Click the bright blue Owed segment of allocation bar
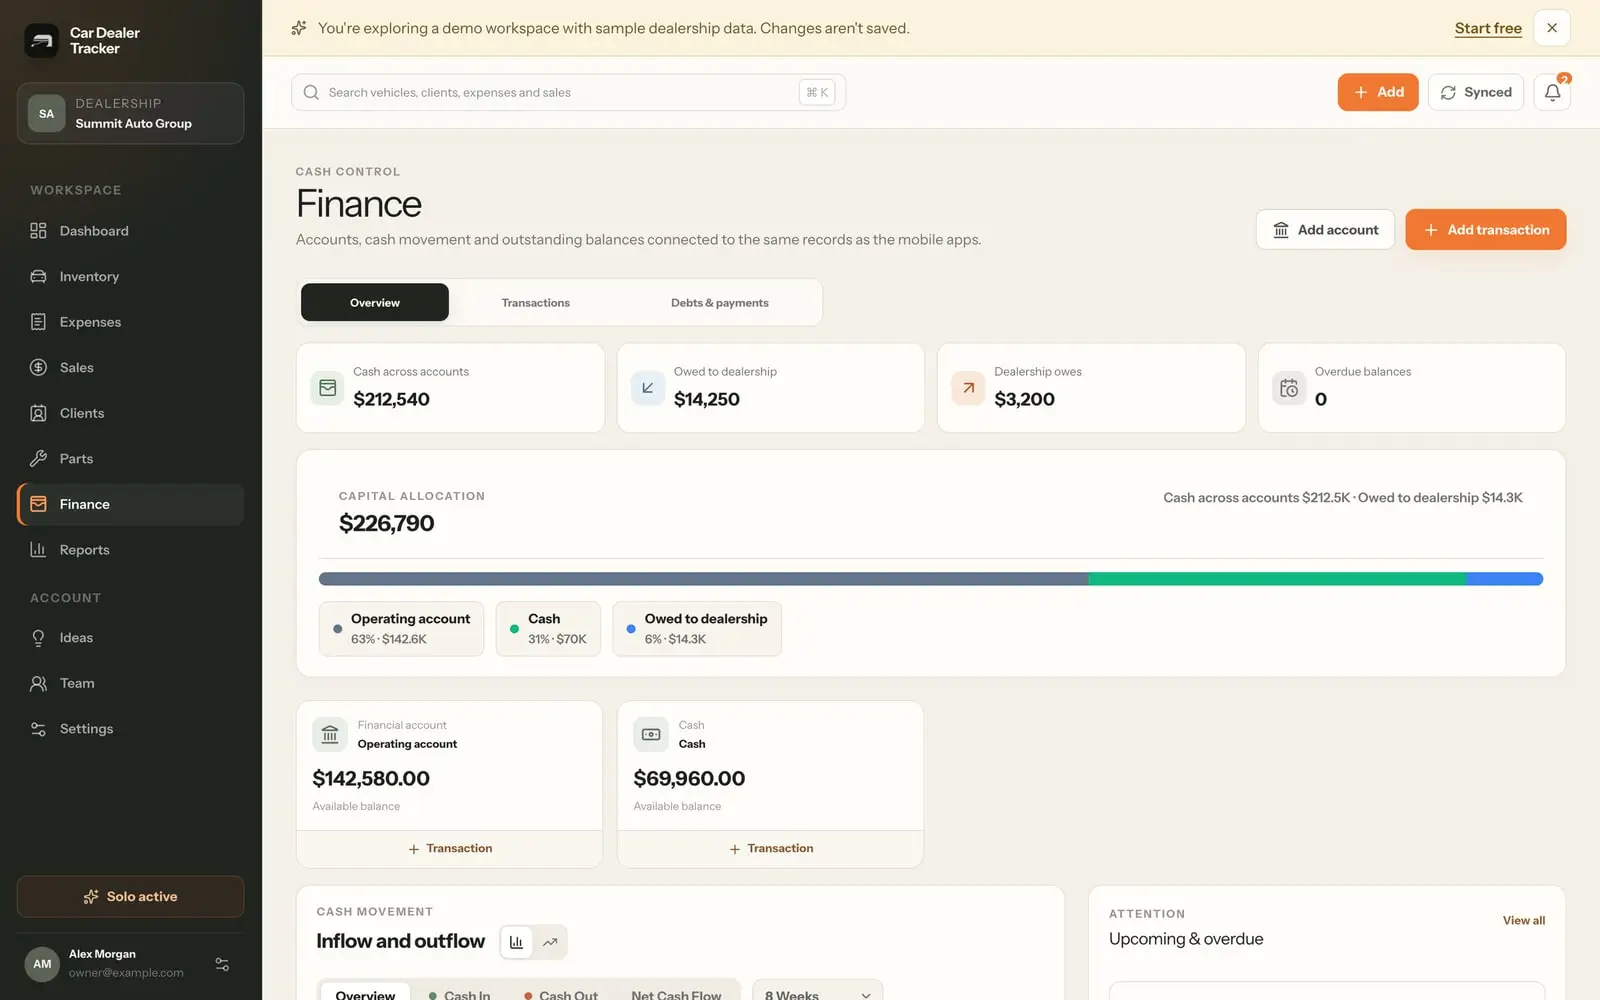Screen dimensions: 1600x1000 [1505, 579]
